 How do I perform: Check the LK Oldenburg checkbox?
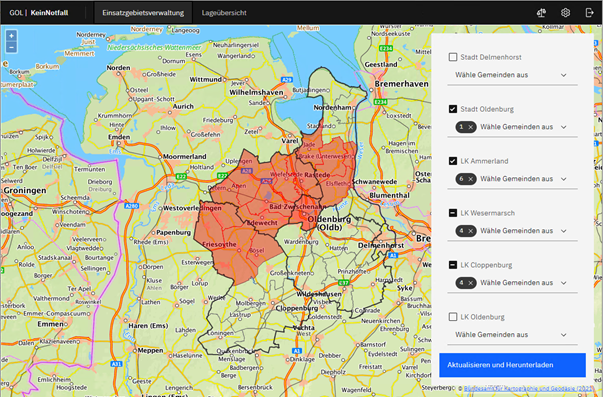453,317
